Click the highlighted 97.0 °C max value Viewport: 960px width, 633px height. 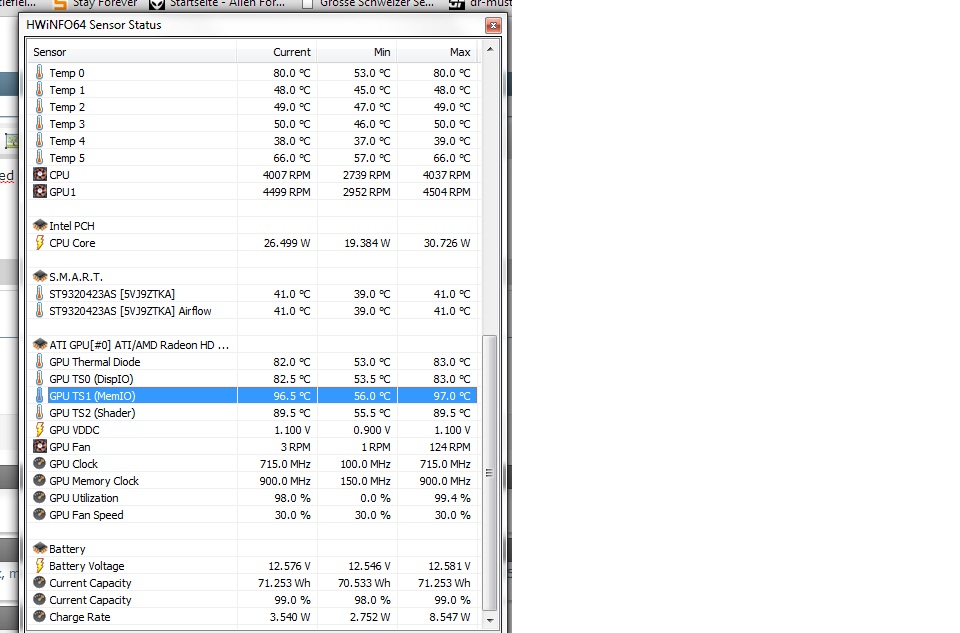tap(452, 396)
